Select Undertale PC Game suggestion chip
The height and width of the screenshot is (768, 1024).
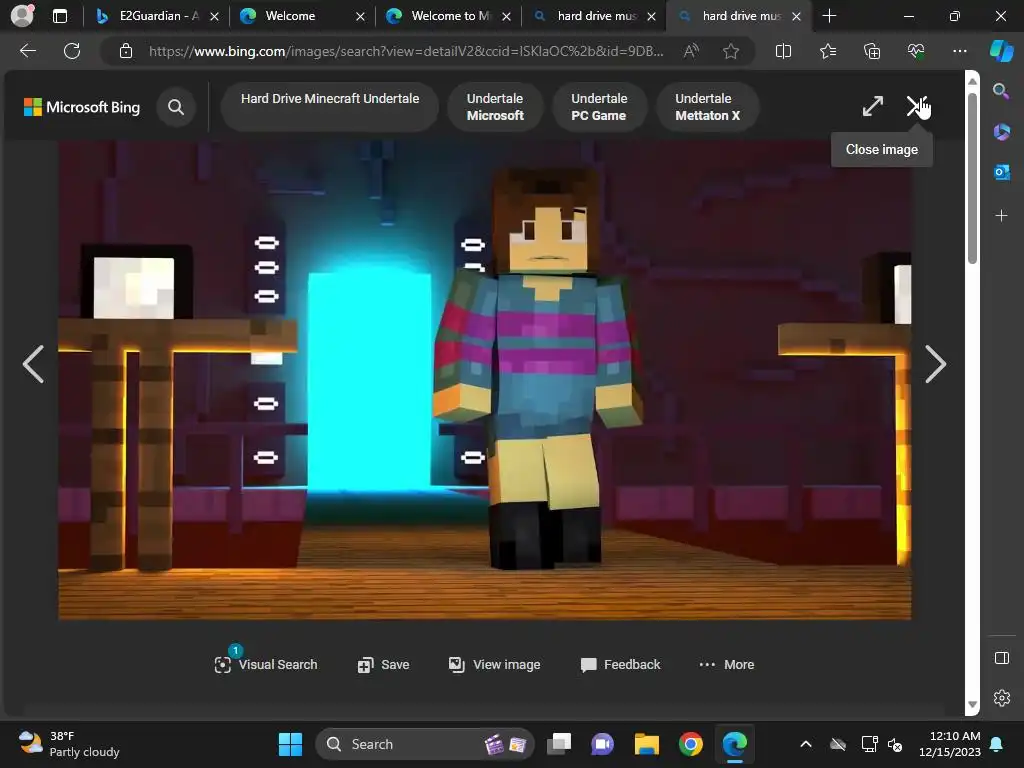pyautogui.click(x=599, y=106)
